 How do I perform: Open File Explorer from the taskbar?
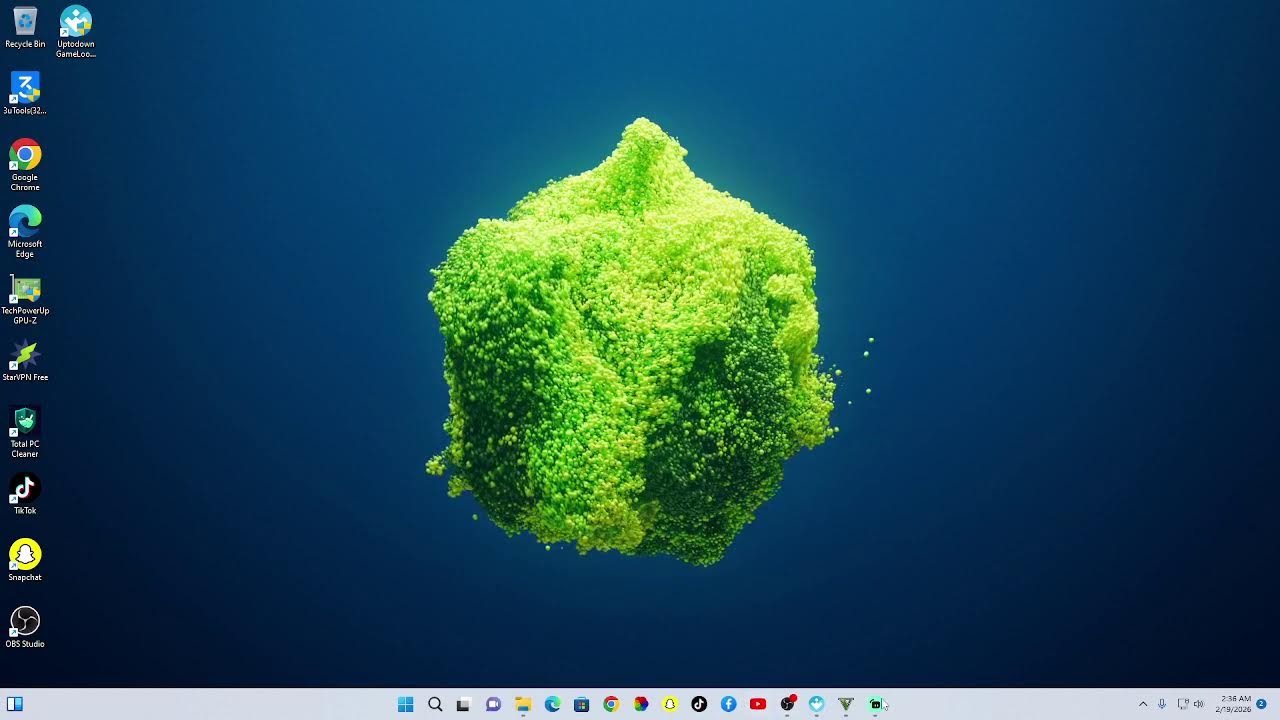[522, 704]
